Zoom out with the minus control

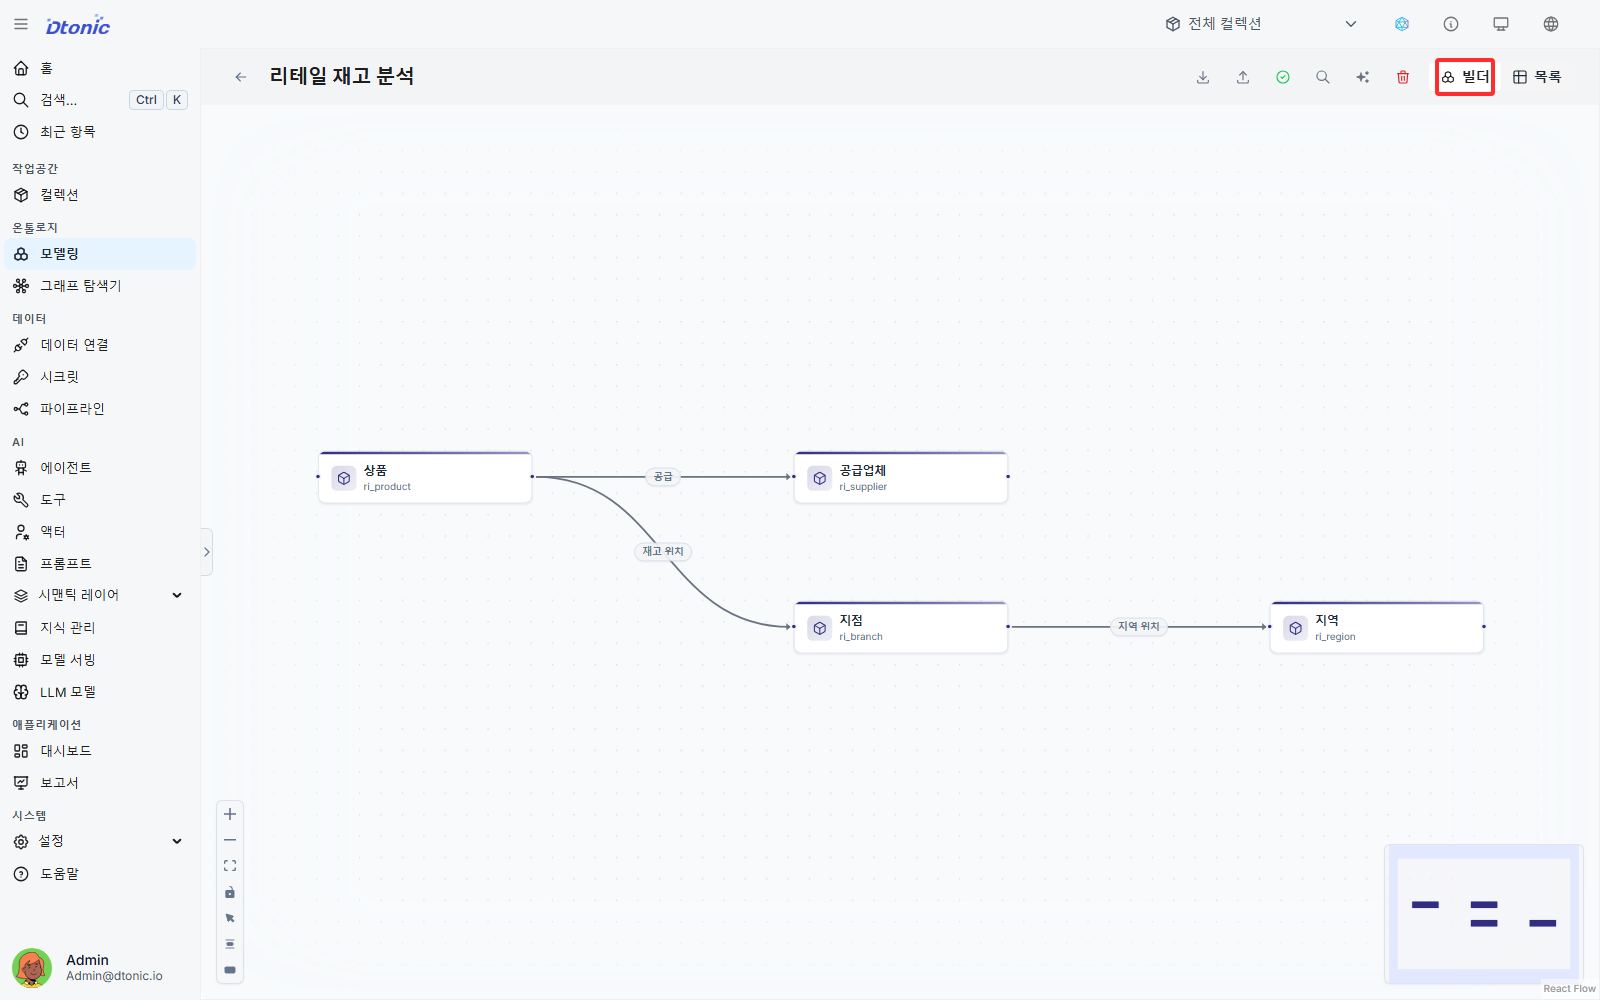pos(230,840)
